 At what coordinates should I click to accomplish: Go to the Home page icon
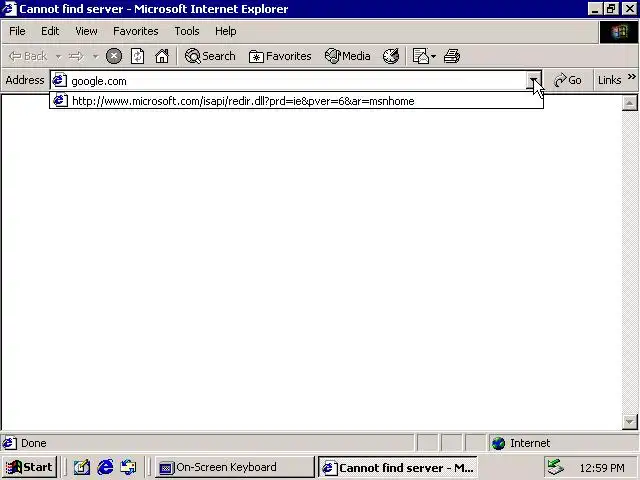tap(162, 56)
